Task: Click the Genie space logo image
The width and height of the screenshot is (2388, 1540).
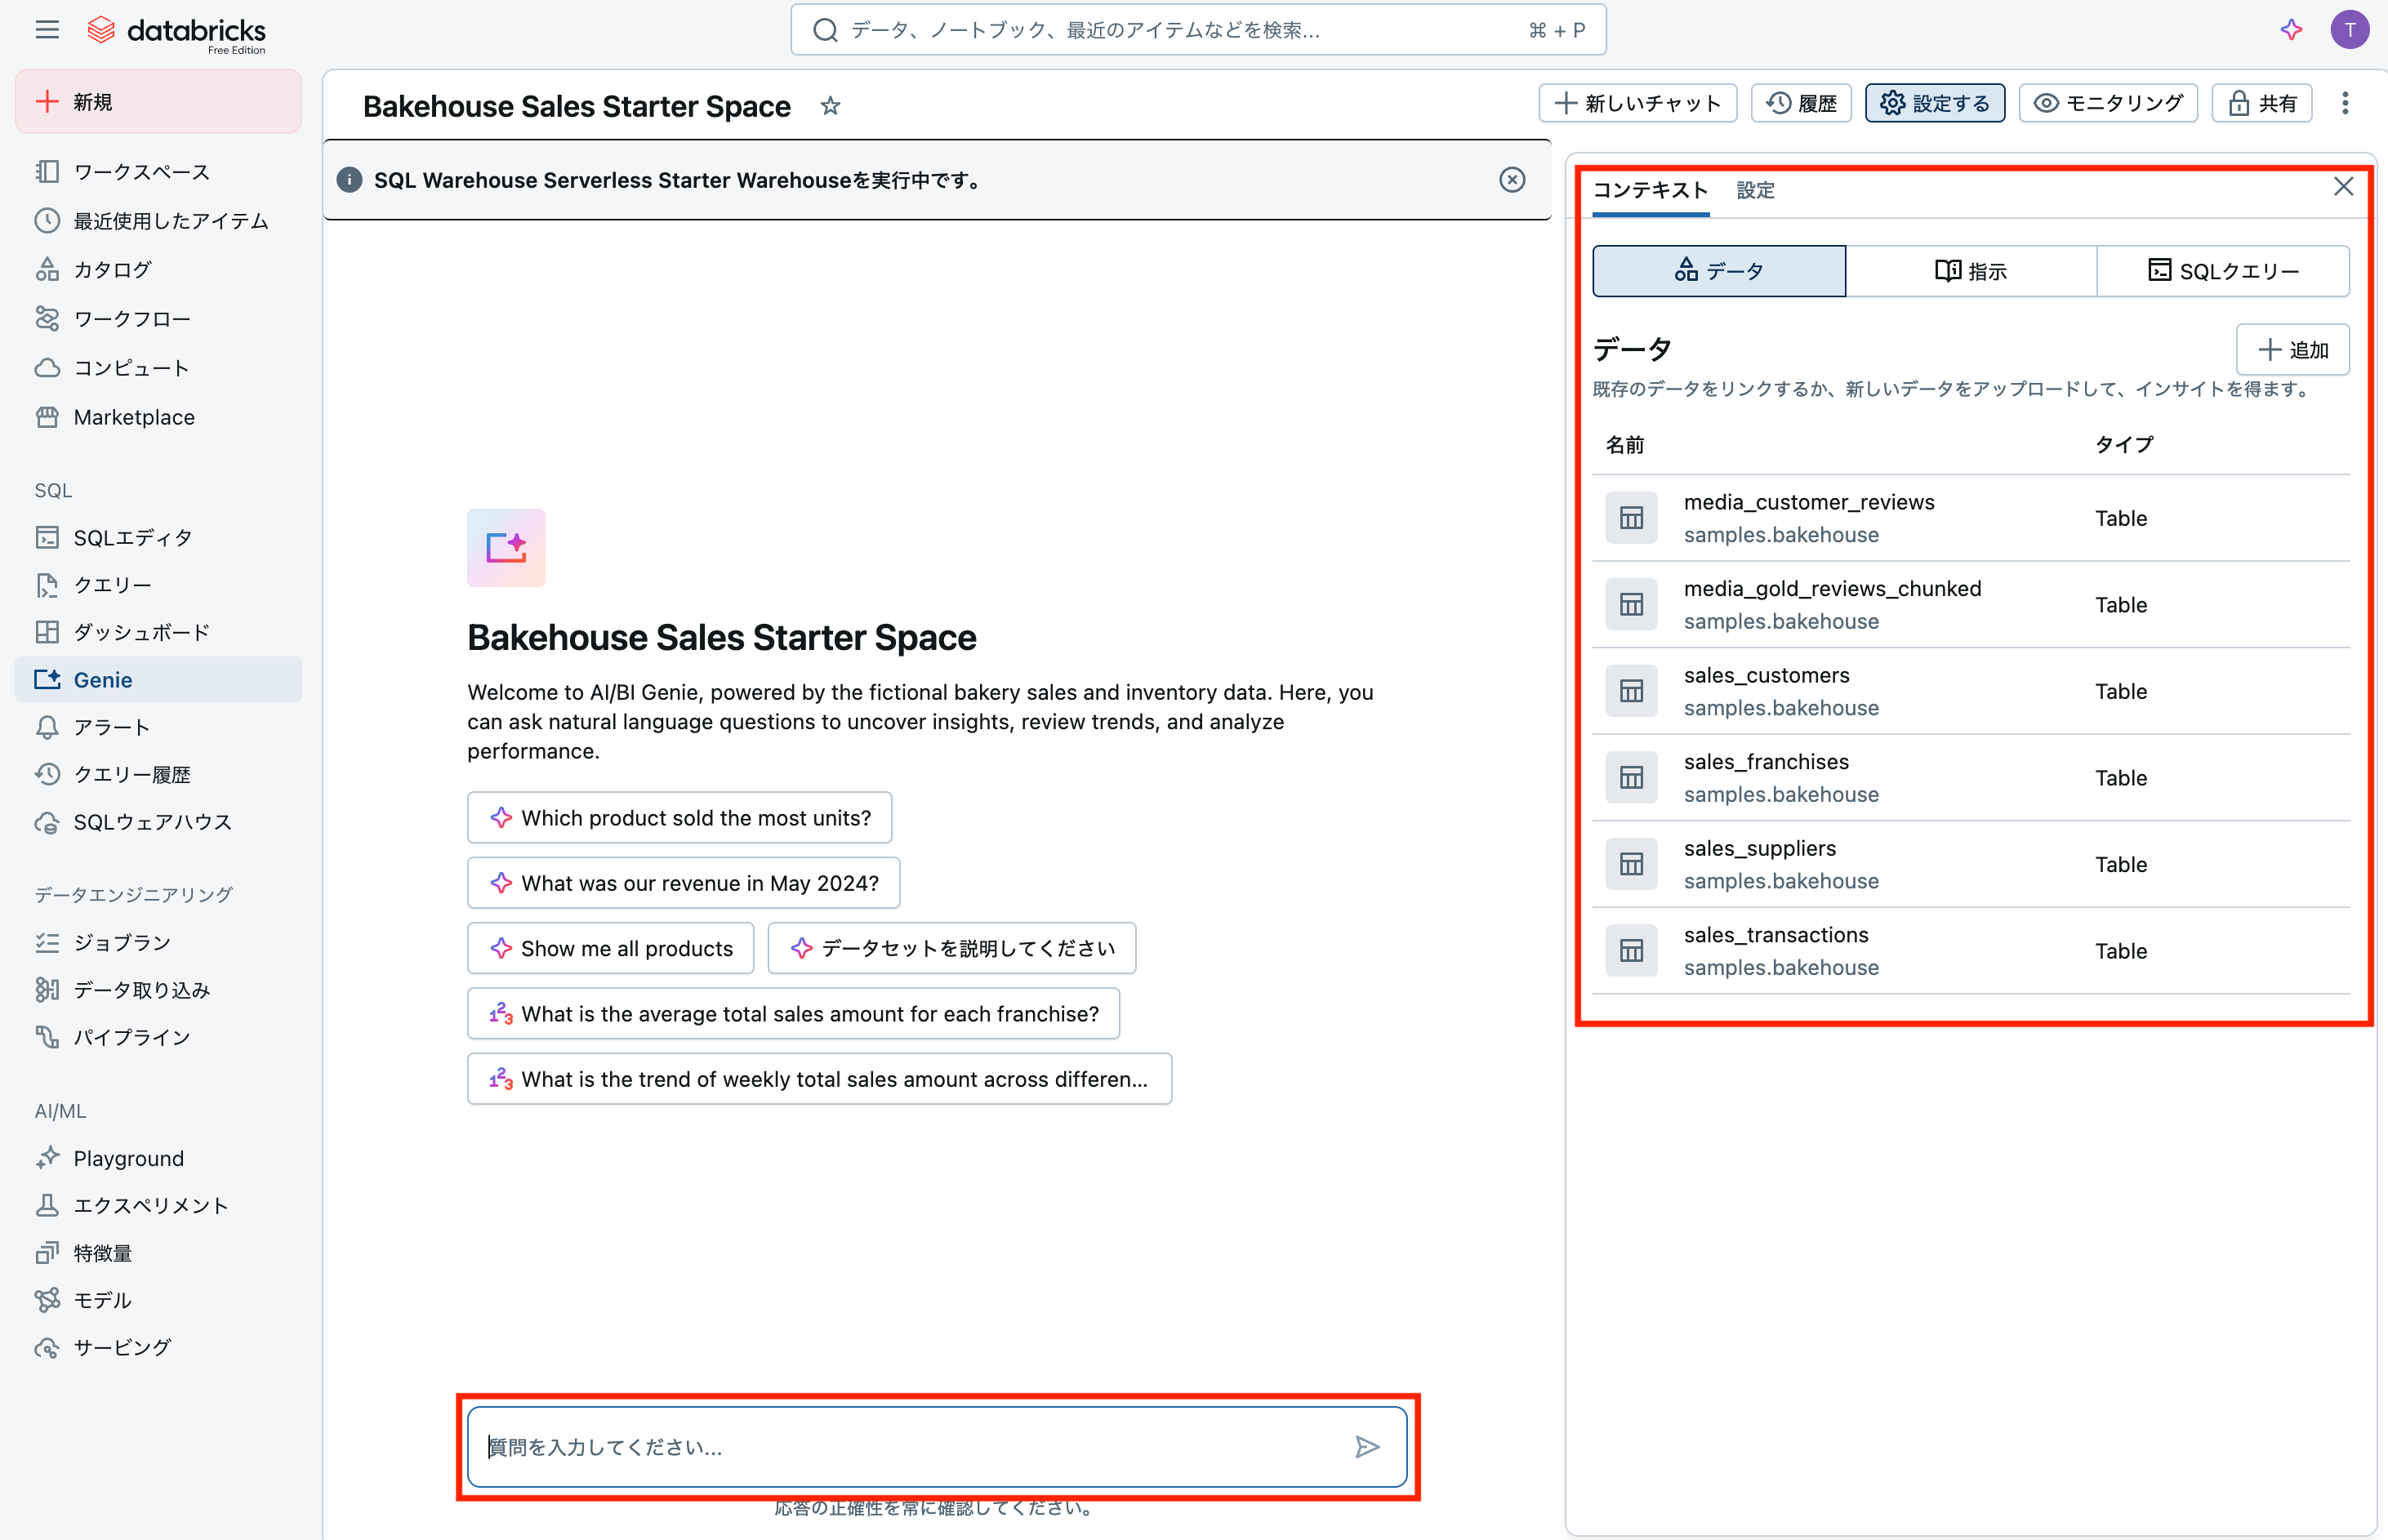Action: tap(506, 548)
